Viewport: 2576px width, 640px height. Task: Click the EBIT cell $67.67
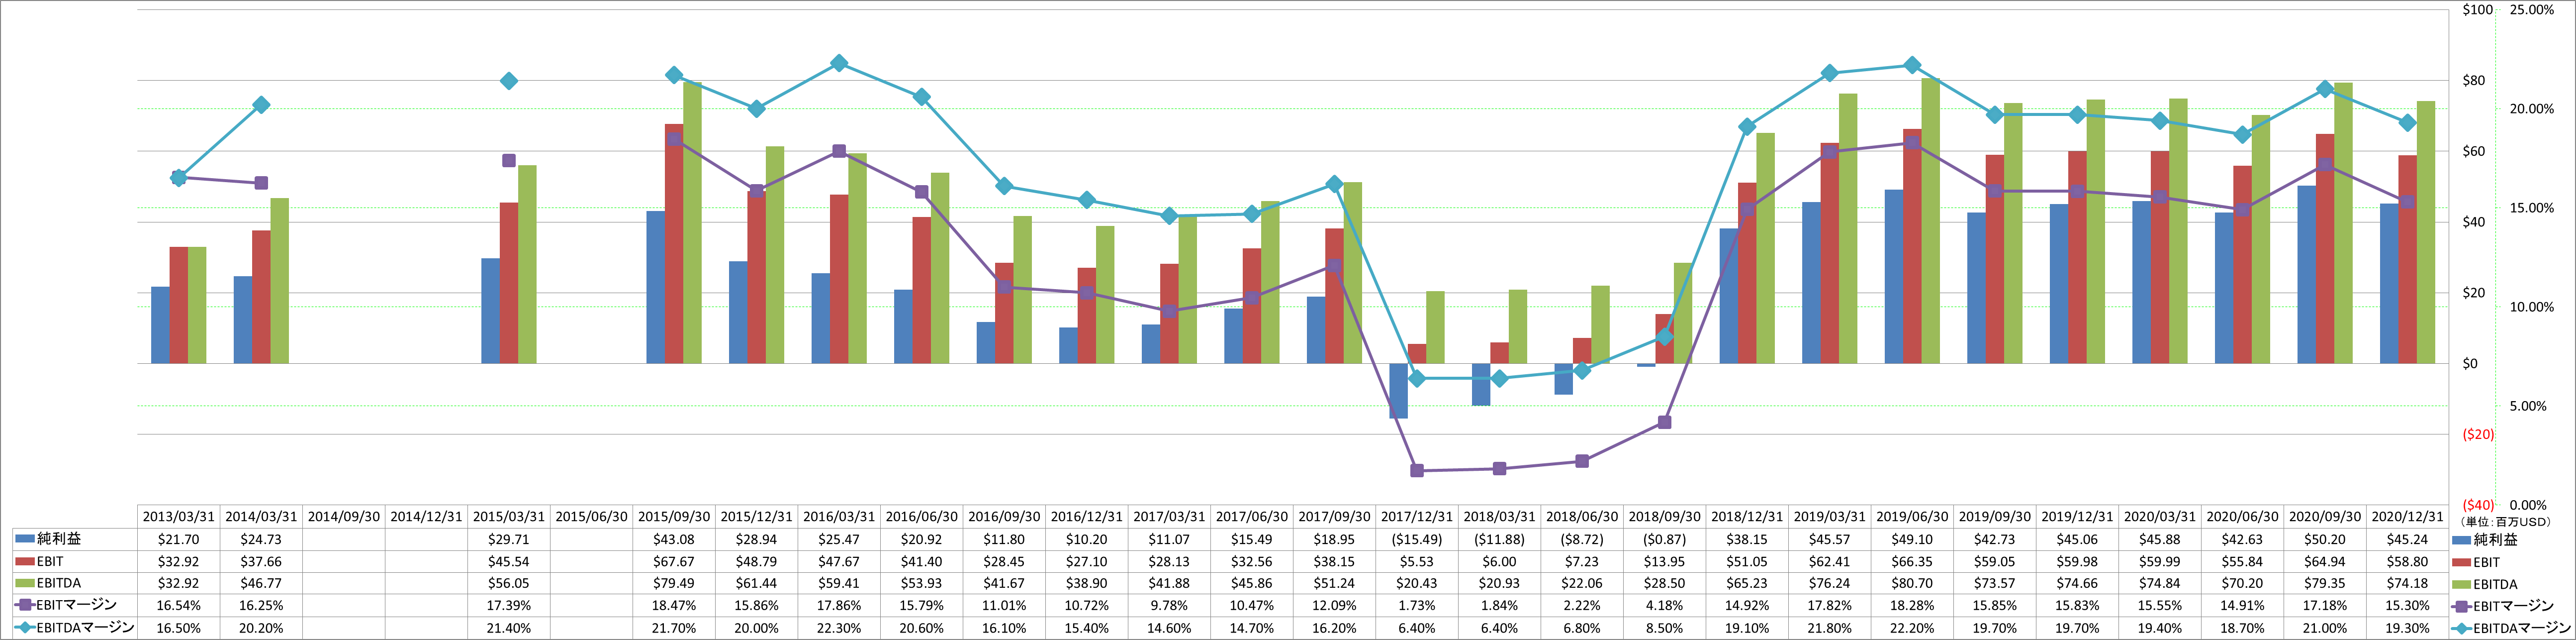[674, 561]
